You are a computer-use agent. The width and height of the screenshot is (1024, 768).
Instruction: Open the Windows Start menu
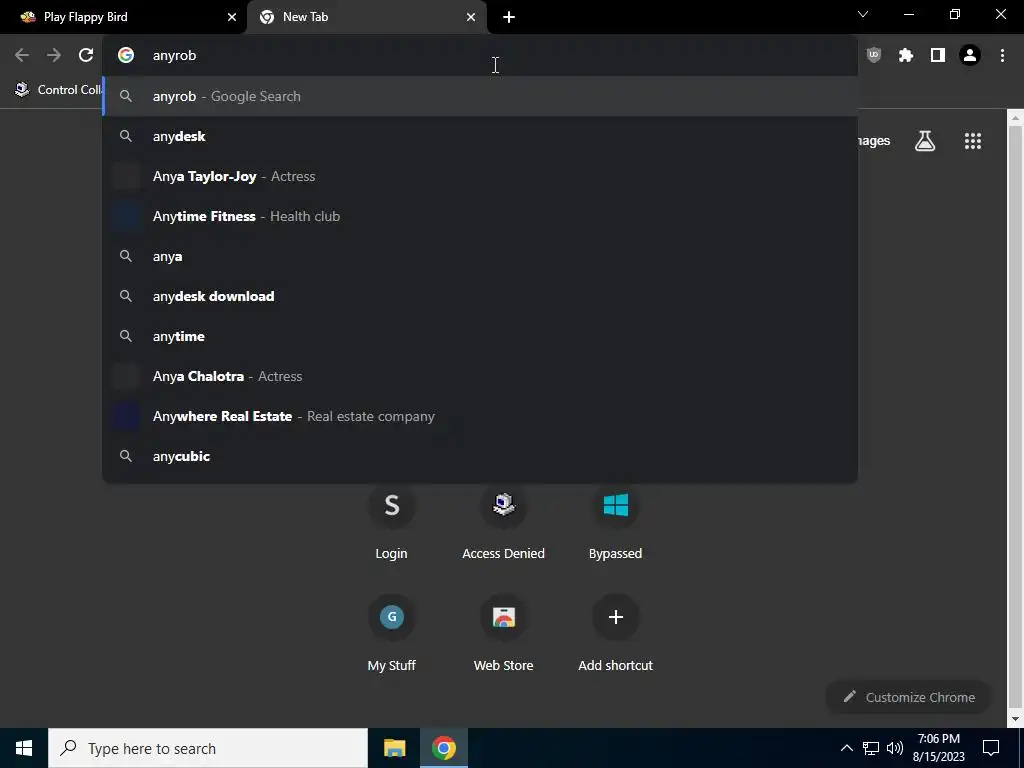pyautogui.click(x=24, y=748)
